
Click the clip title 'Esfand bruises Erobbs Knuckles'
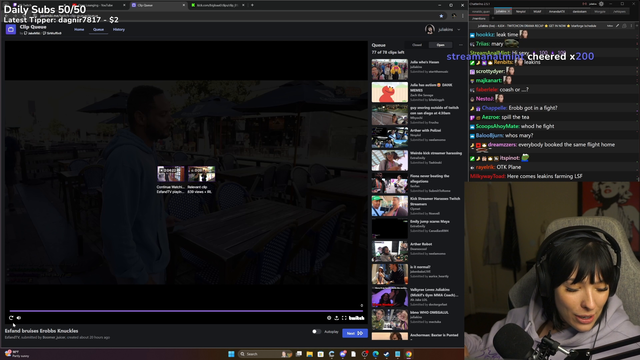coord(41,331)
